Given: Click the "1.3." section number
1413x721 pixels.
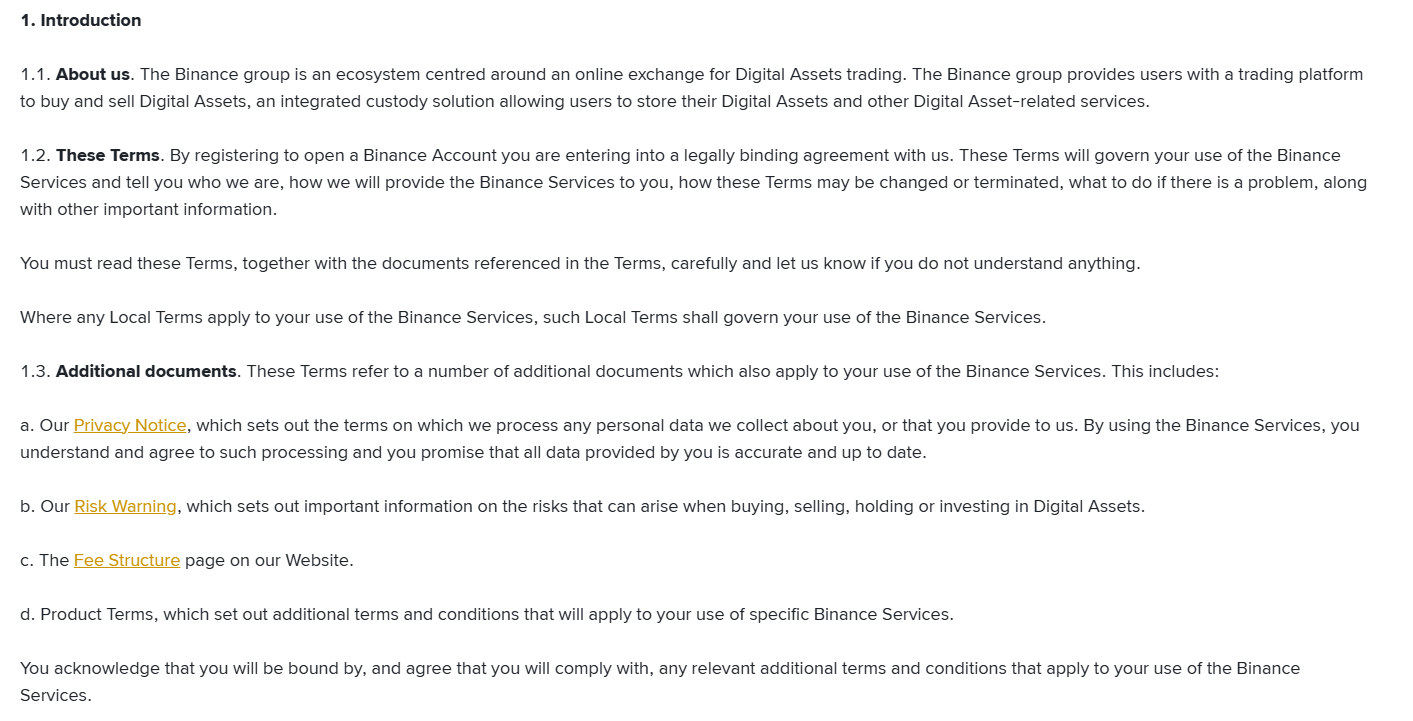Looking at the screenshot, I should pos(35,371).
